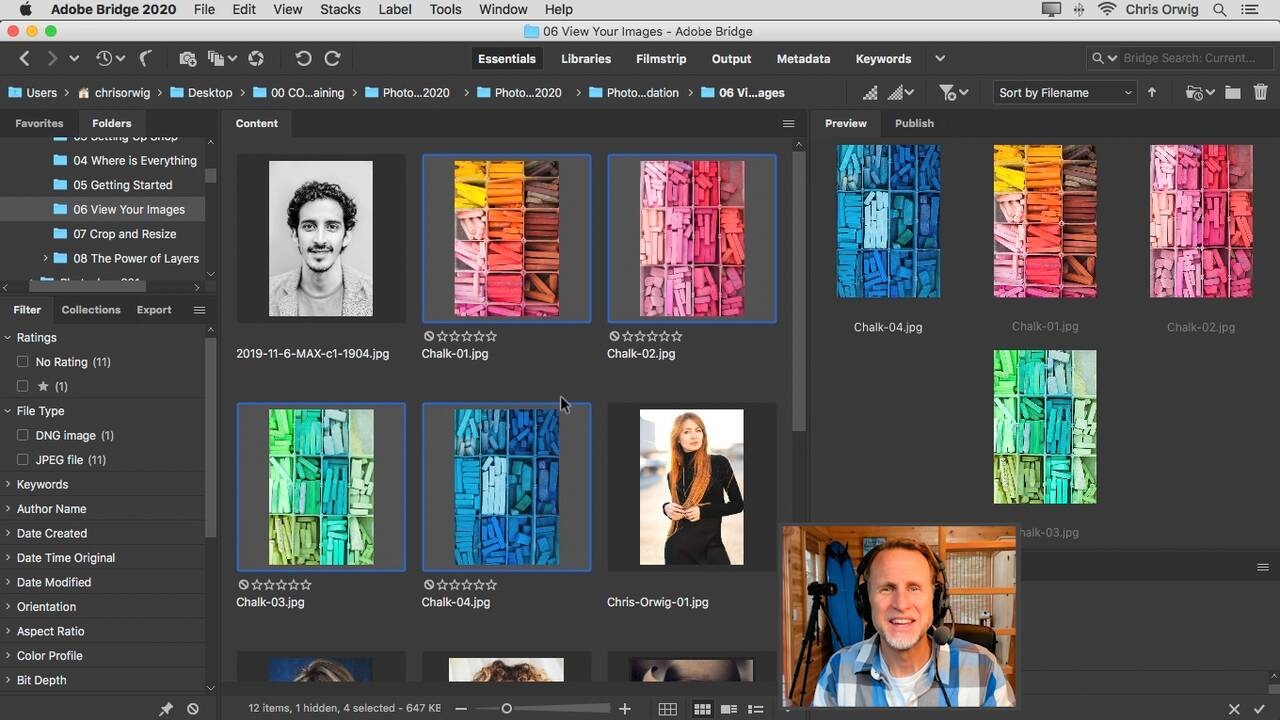Switch to the Filmstrip workspace
Image resolution: width=1280 pixels, height=720 pixels.
[661, 59]
